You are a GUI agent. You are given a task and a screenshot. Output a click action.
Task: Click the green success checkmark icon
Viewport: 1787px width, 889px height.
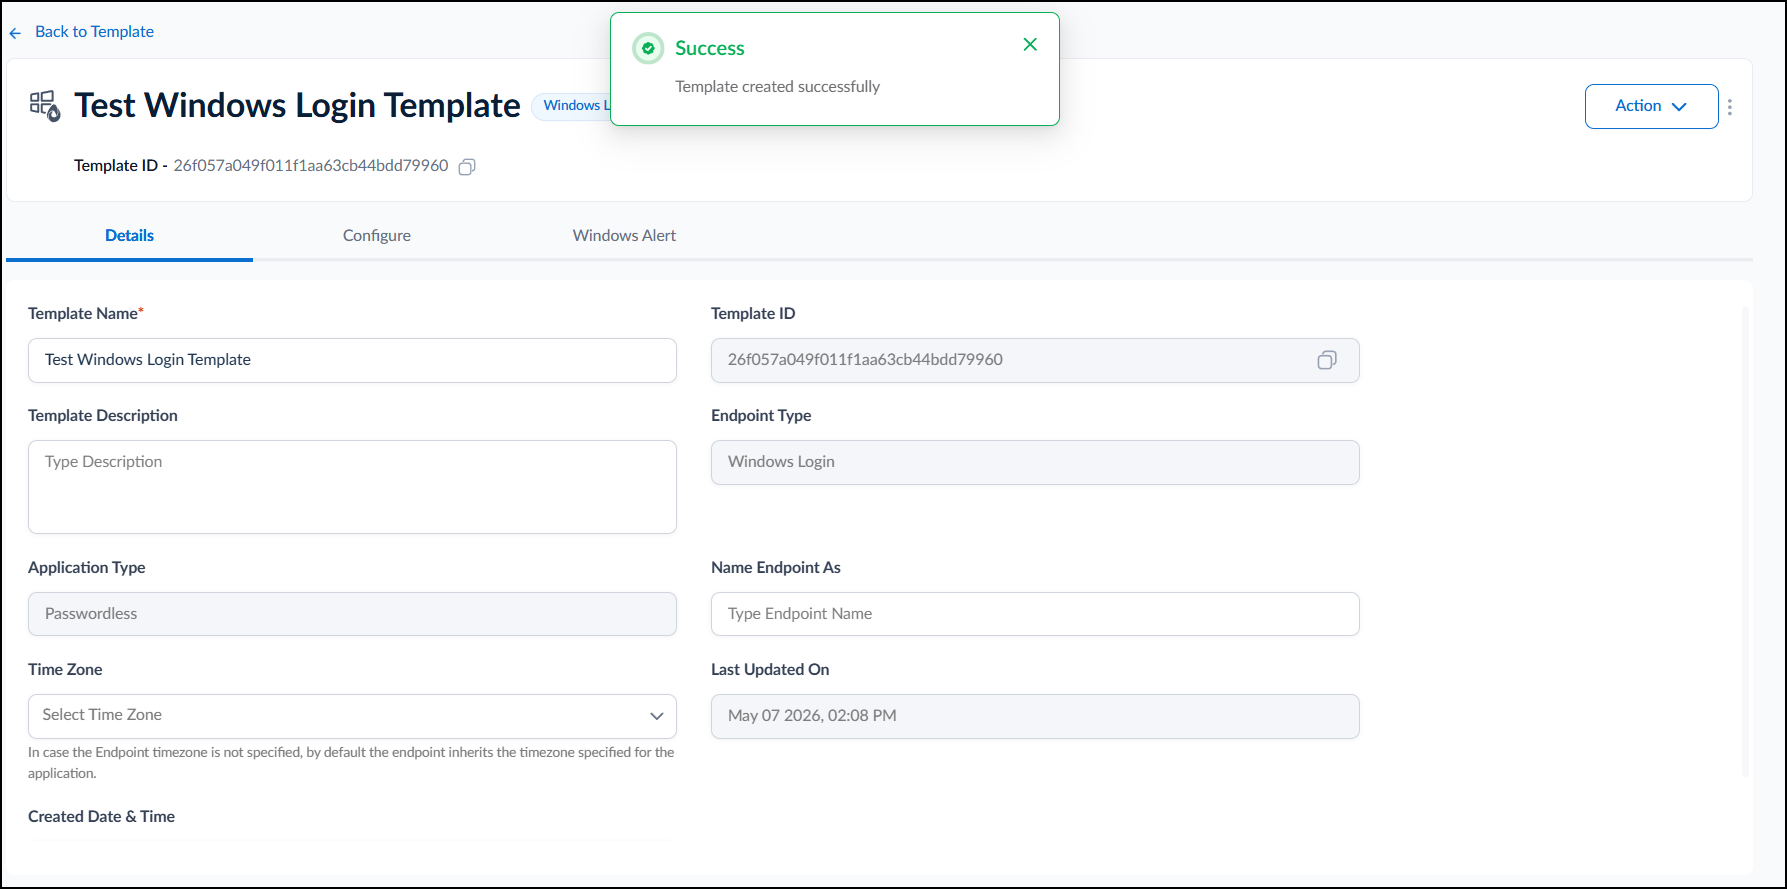648,48
